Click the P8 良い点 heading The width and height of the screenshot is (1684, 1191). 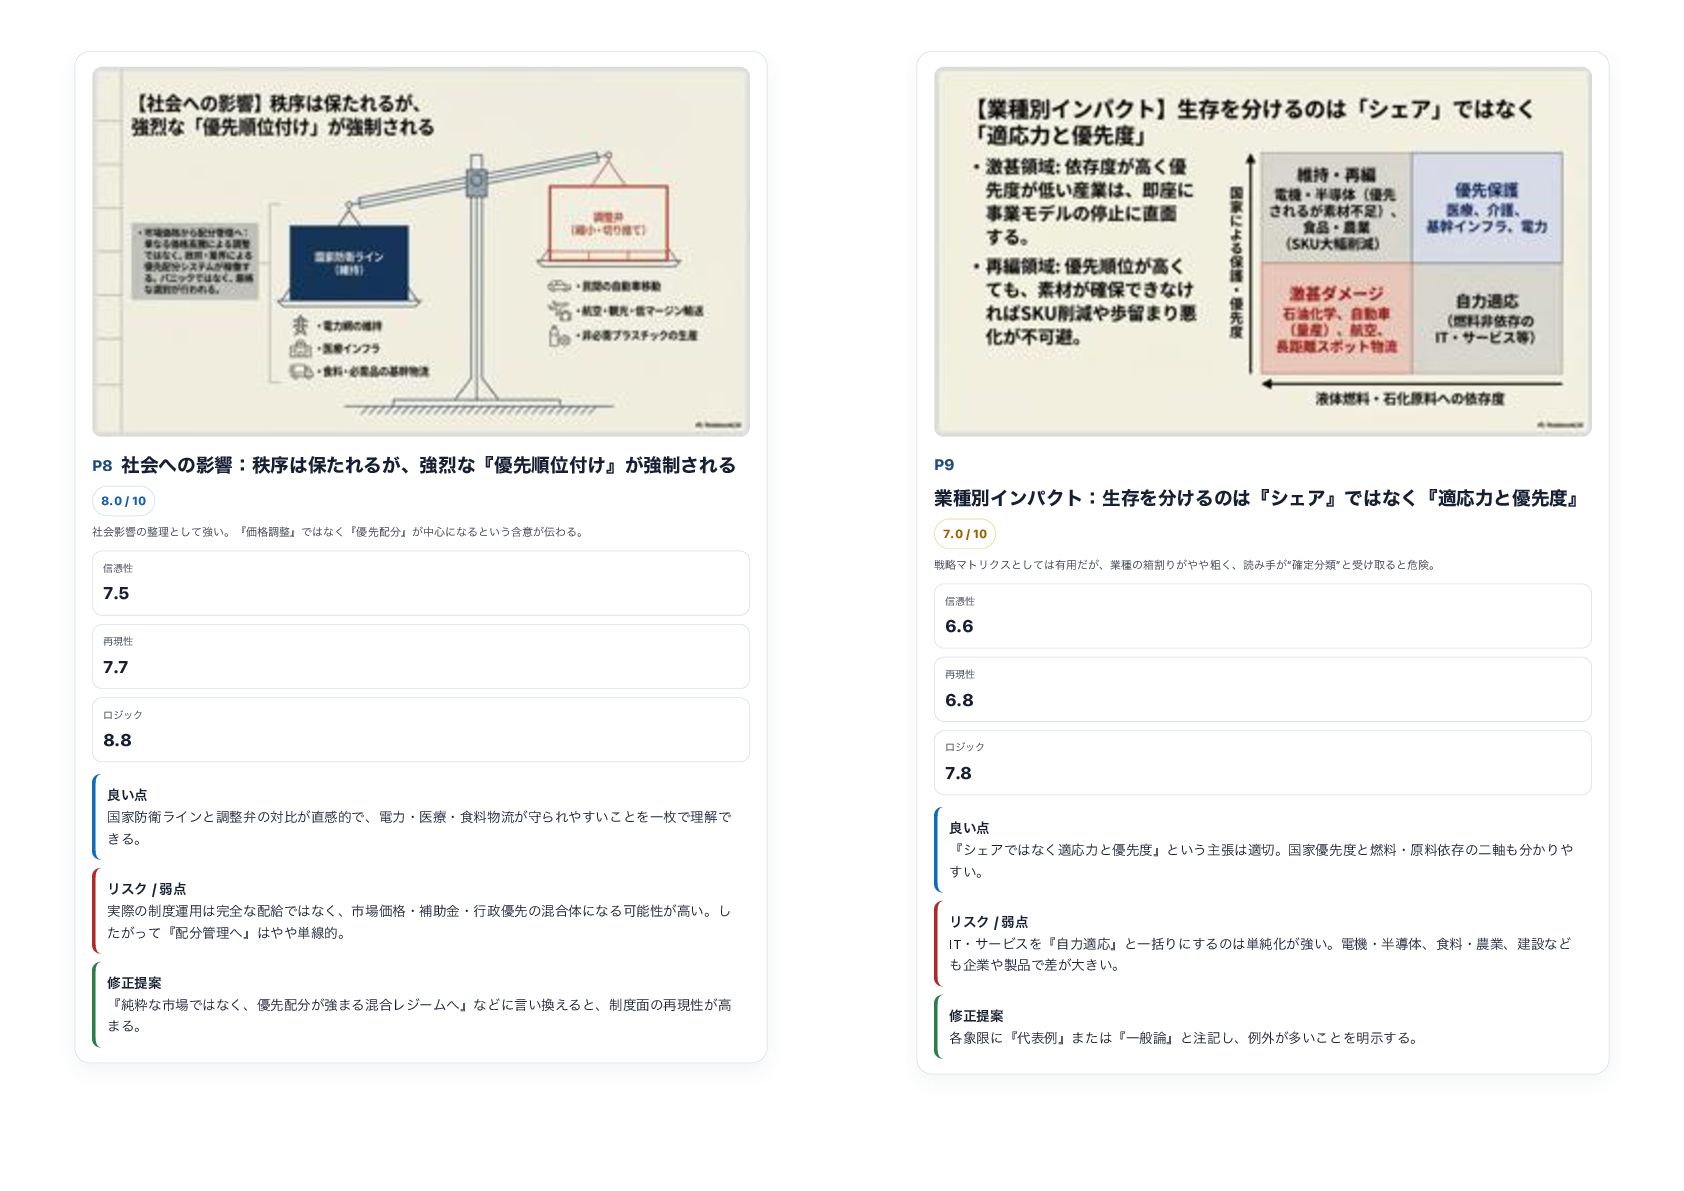tap(127, 795)
